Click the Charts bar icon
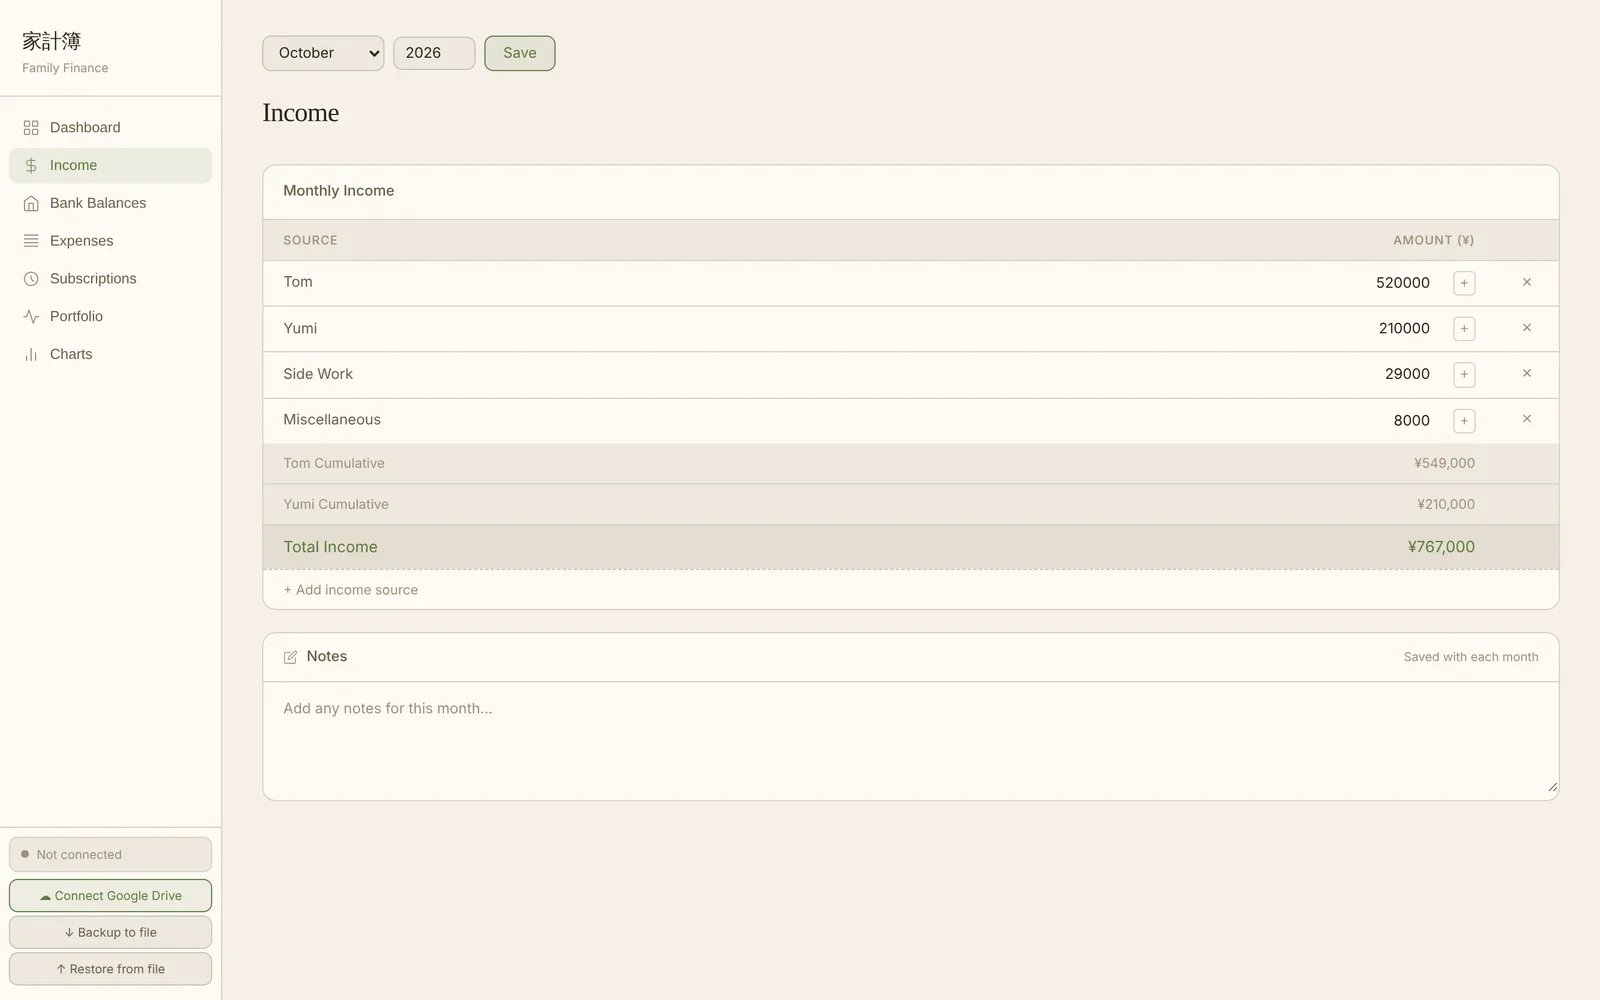1600x1000 pixels. click(31, 355)
